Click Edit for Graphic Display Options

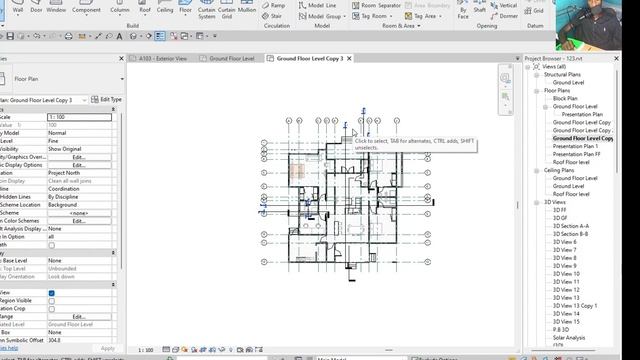79,165
